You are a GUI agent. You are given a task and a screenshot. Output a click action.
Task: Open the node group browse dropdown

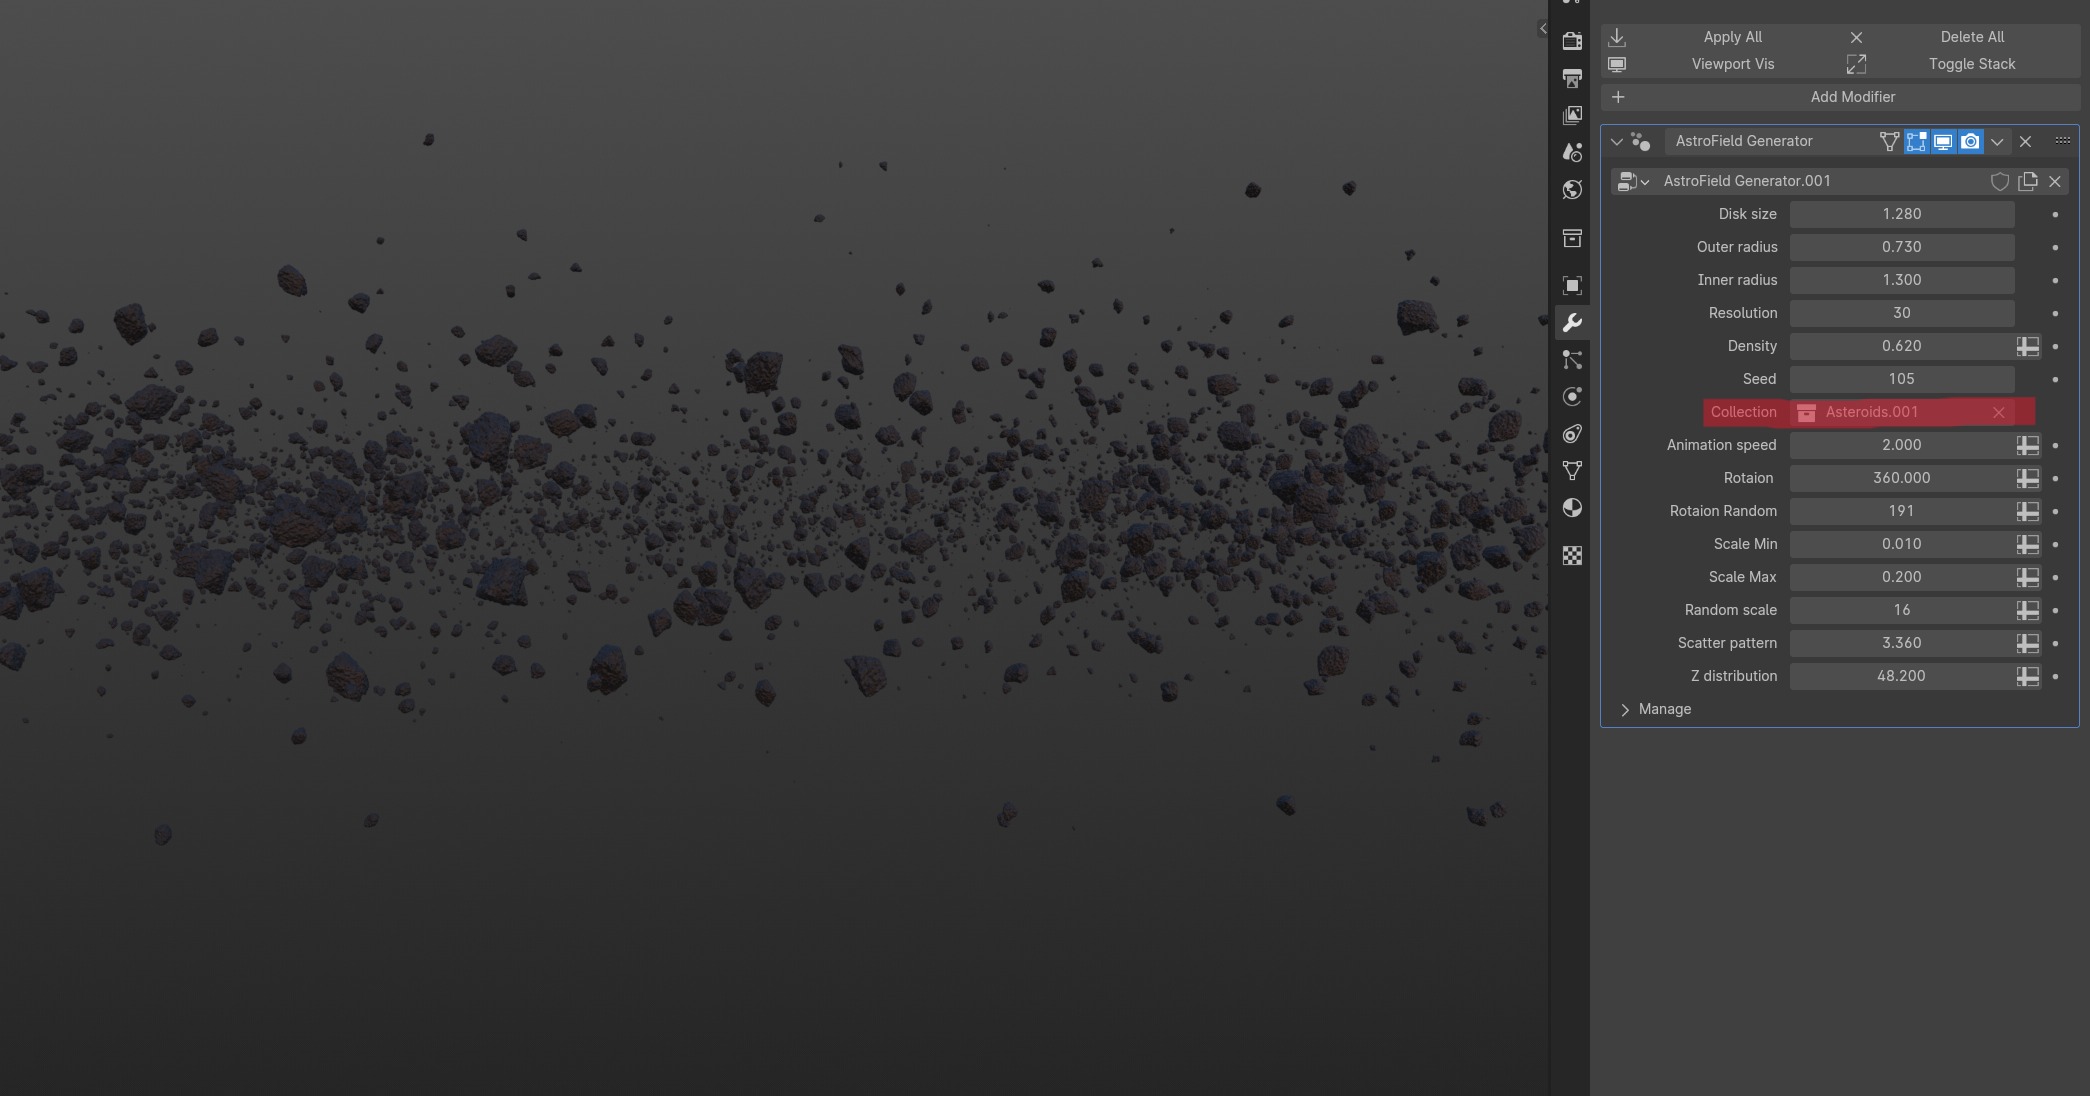(1632, 181)
